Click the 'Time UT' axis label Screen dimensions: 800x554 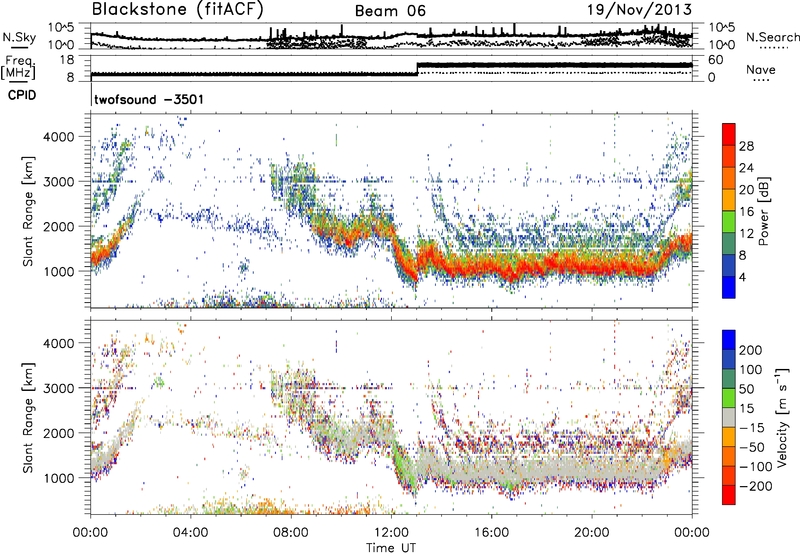pyautogui.click(x=391, y=548)
